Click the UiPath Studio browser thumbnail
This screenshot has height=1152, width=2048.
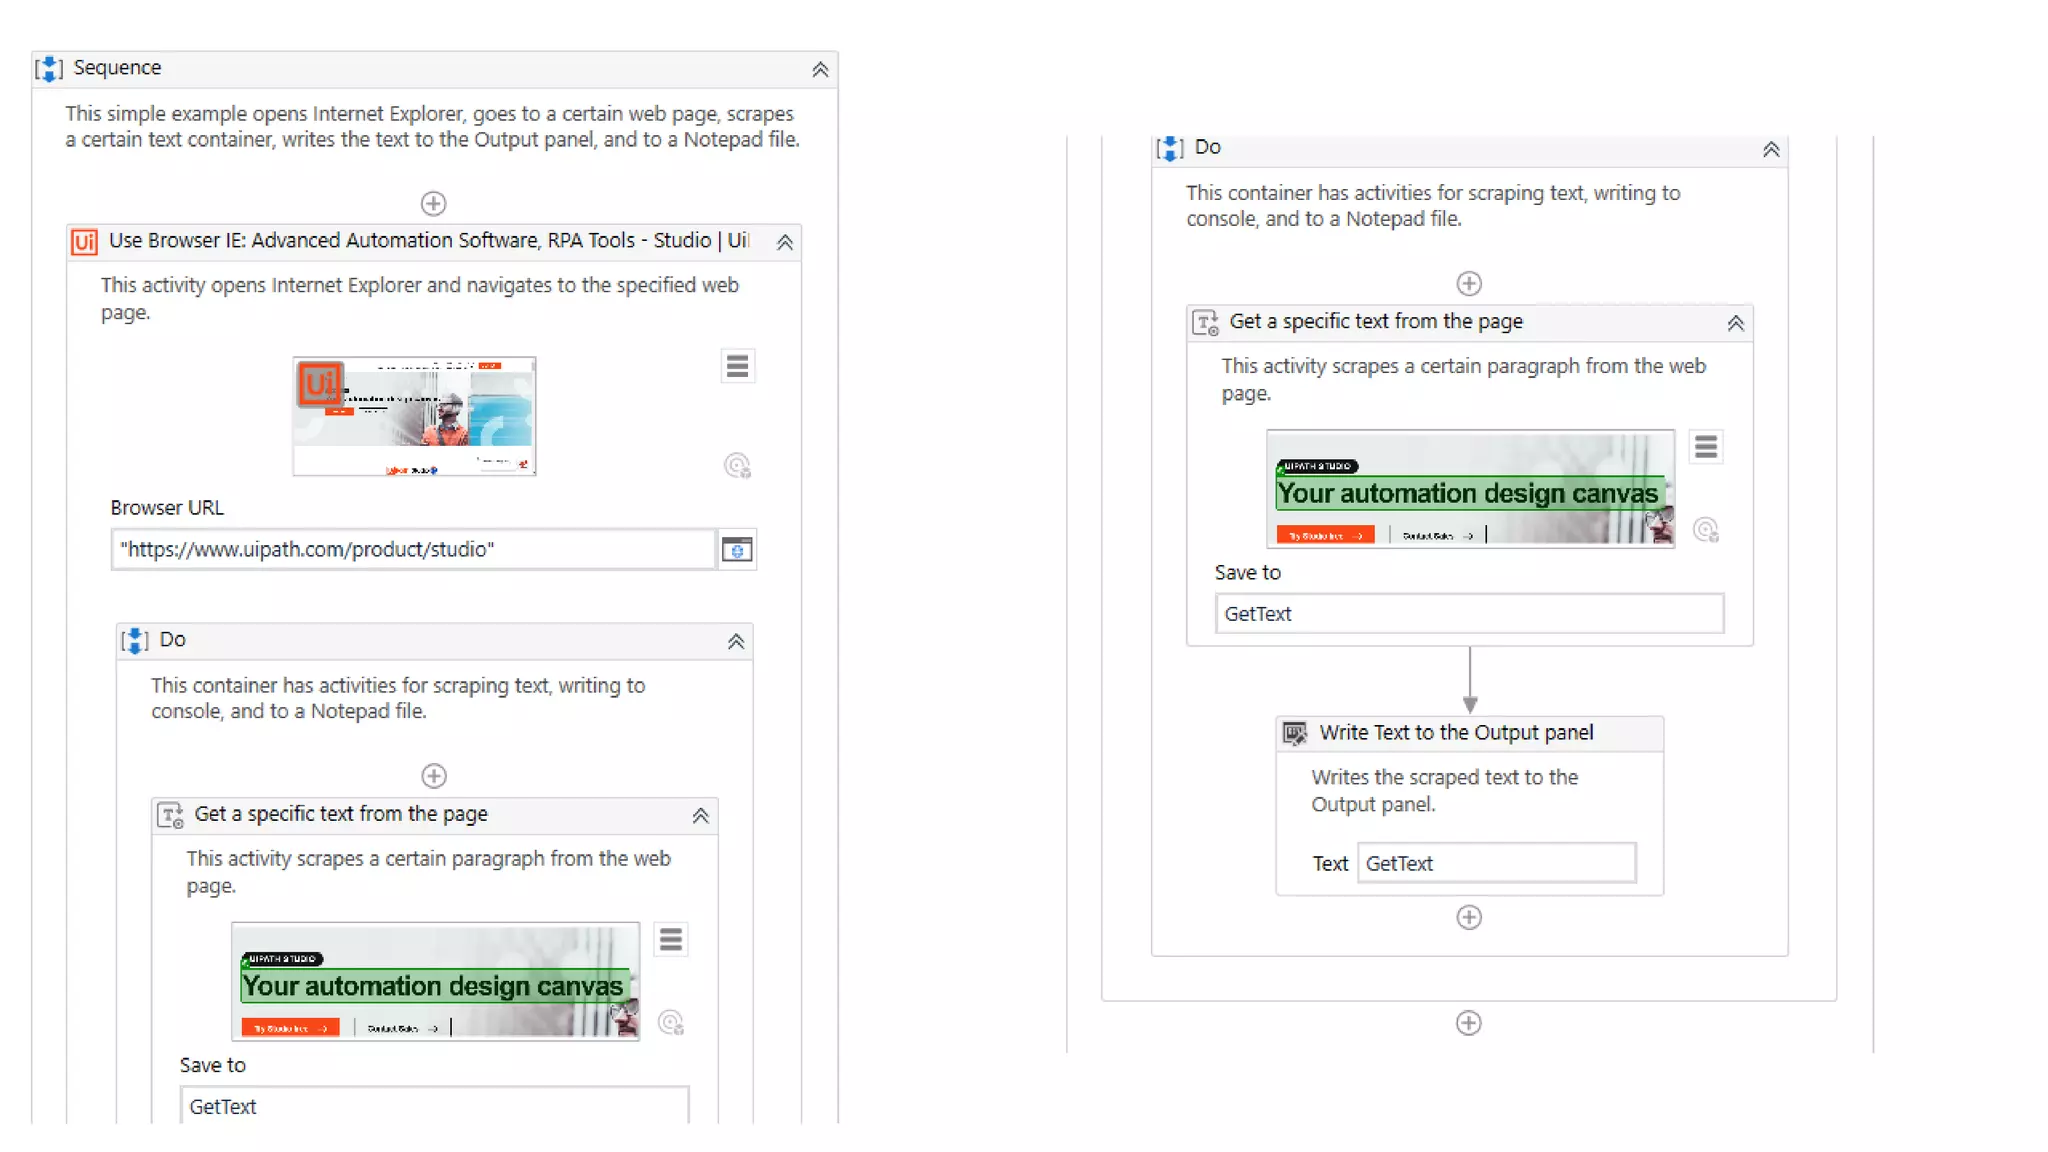tap(414, 416)
